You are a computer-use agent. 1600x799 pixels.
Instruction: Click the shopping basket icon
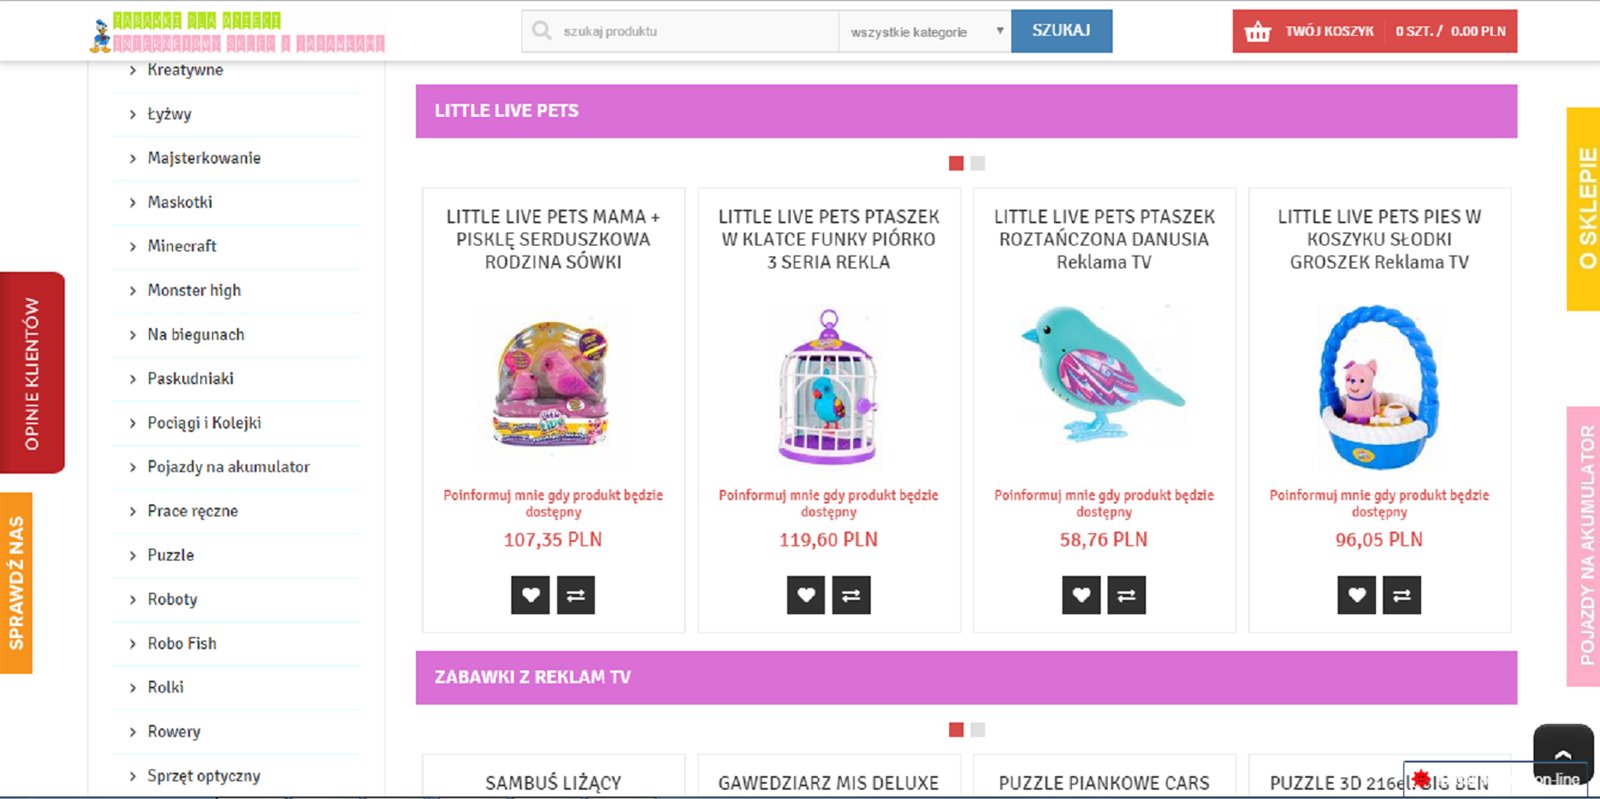1257,32
